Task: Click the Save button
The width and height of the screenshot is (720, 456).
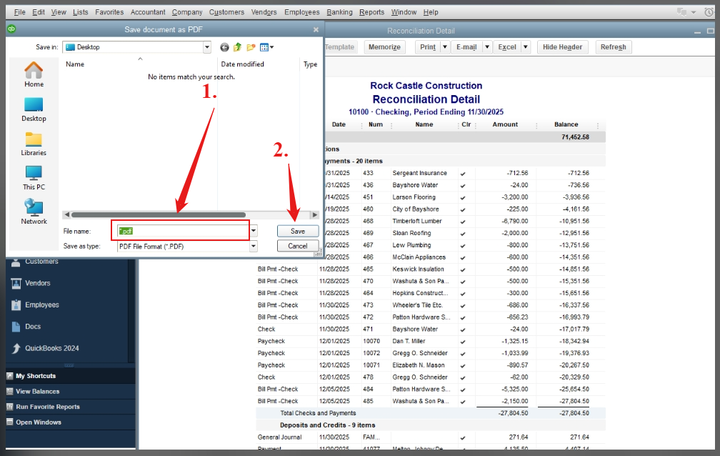Action: pos(297,231)
